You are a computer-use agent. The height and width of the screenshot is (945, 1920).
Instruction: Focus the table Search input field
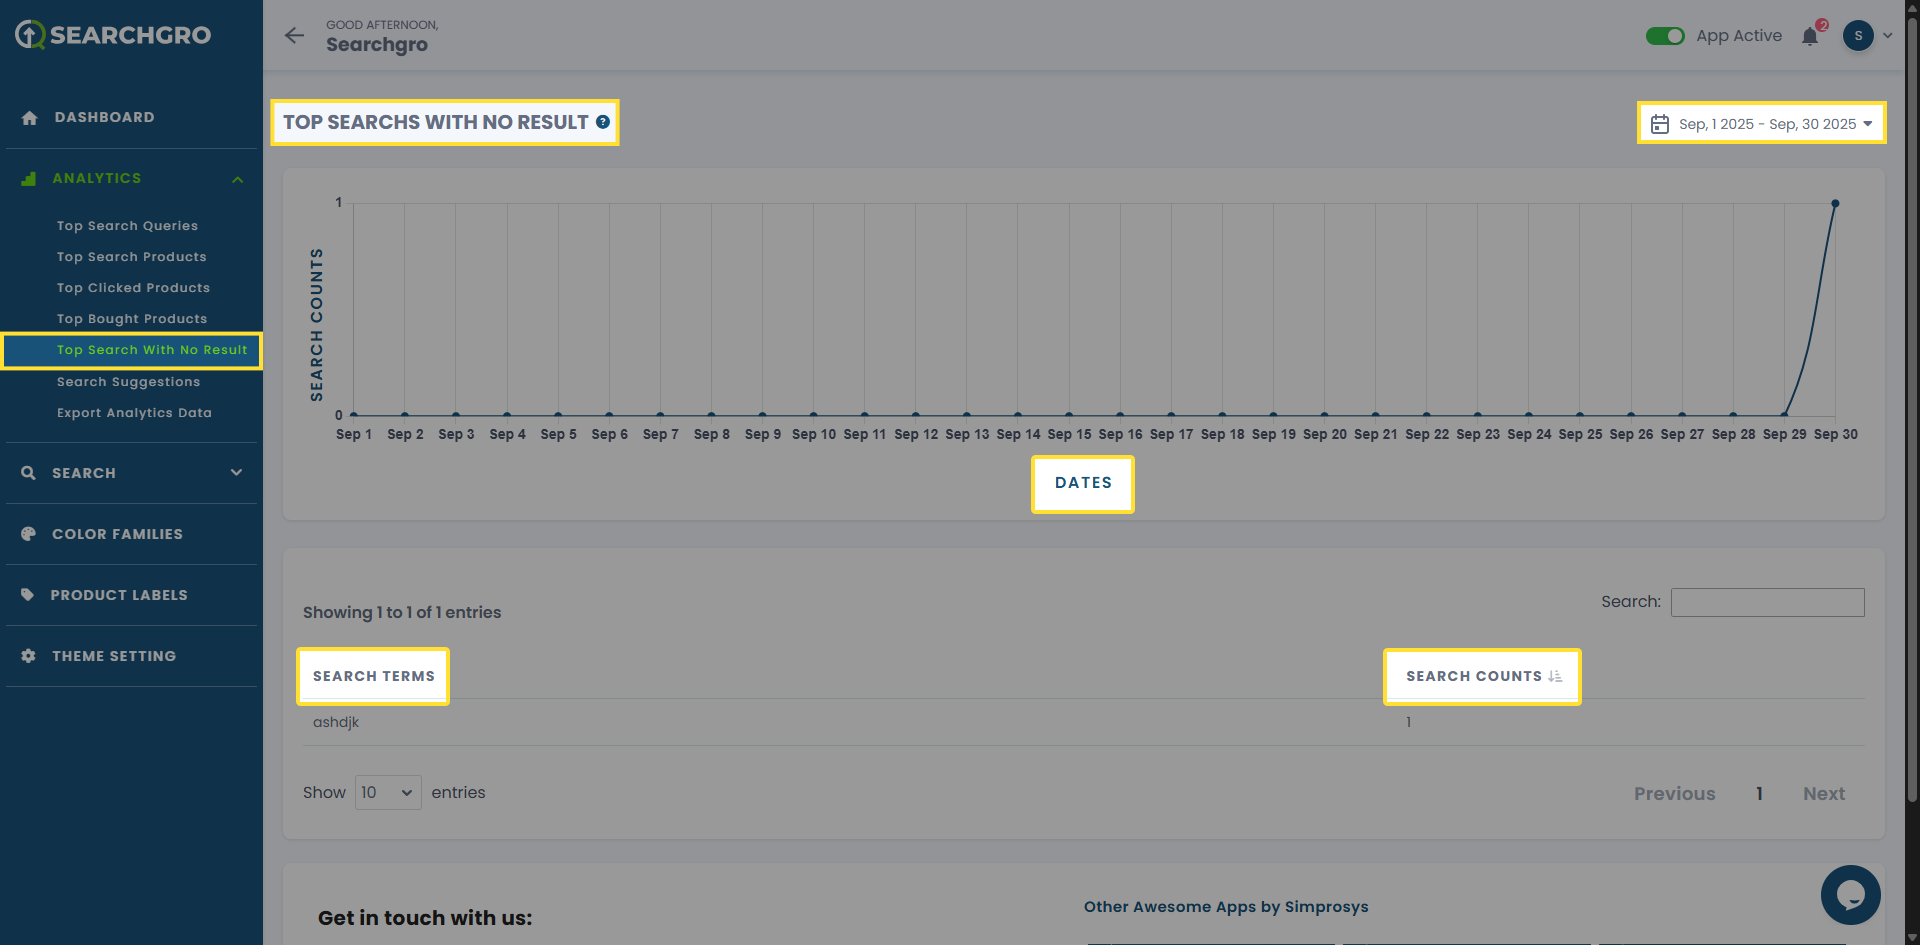click(1767, 602)
